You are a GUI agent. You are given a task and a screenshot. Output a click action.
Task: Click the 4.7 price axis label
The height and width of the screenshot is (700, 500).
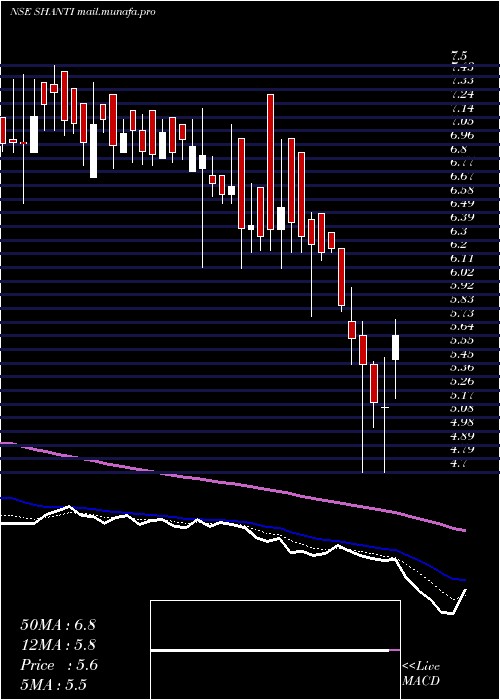(x=459, y=463)
